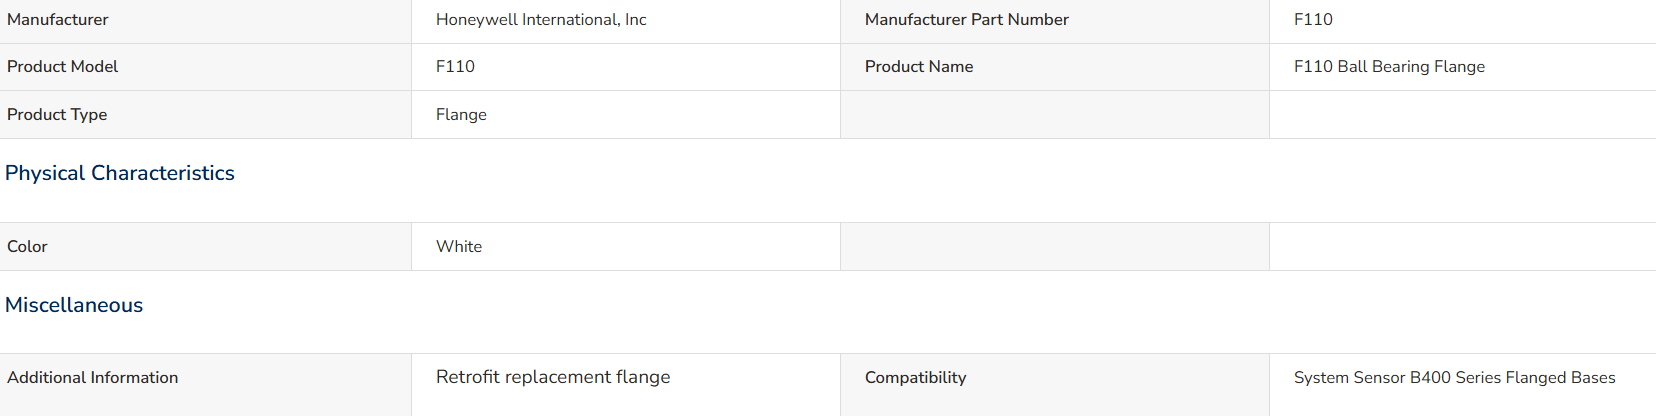Select the White color value
The image size is (1656, 416).
pyautogui.click(x=459, y=247)
